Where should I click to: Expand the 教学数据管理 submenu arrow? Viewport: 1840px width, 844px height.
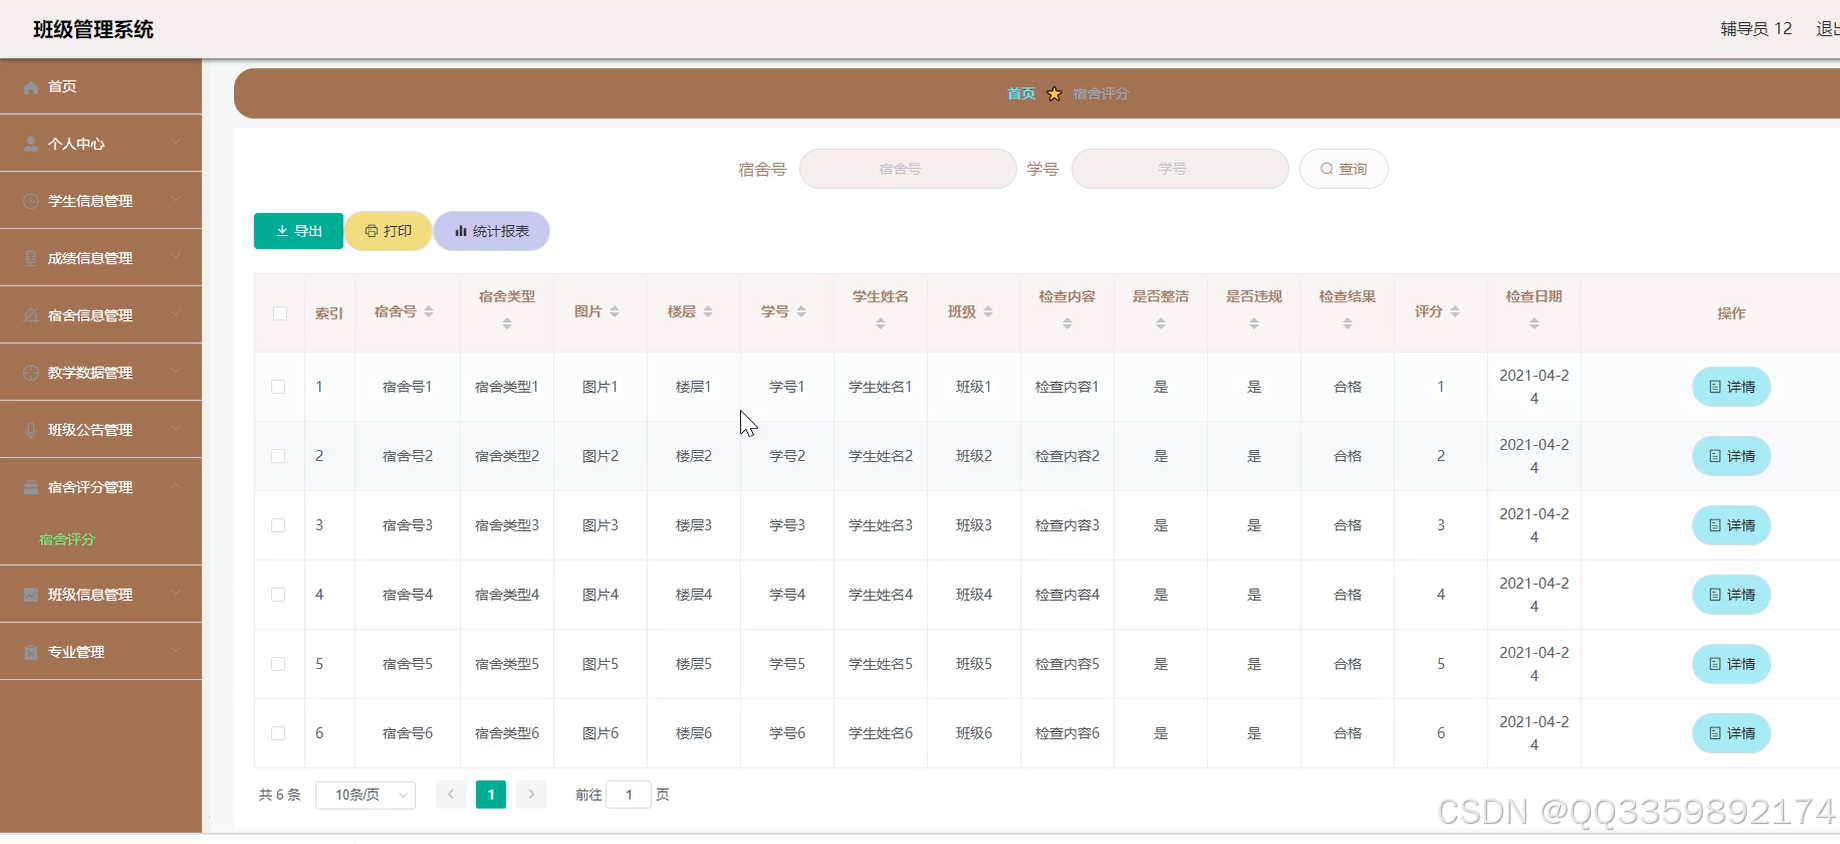pos(176,371)
